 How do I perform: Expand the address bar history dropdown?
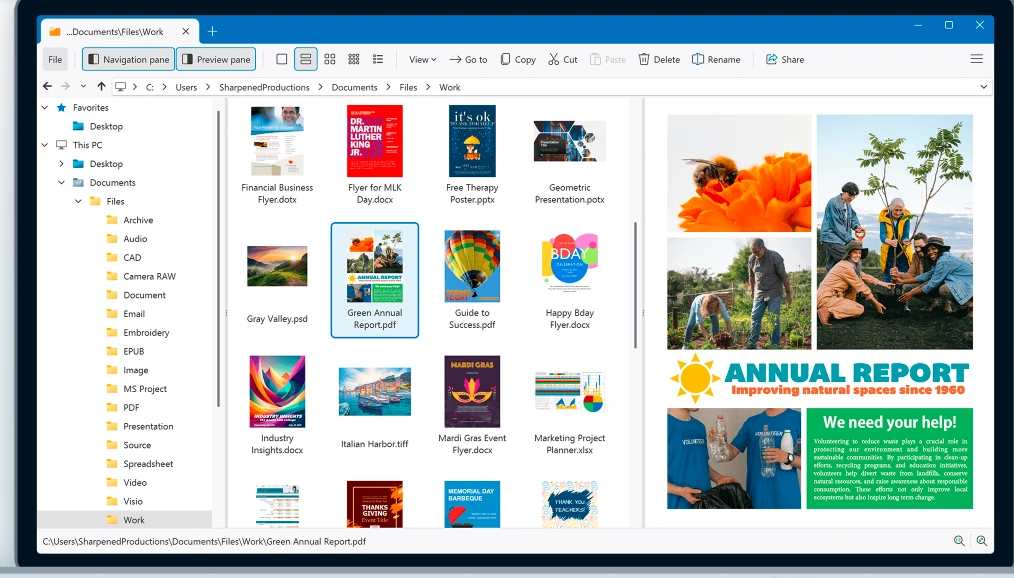(984, 87)
